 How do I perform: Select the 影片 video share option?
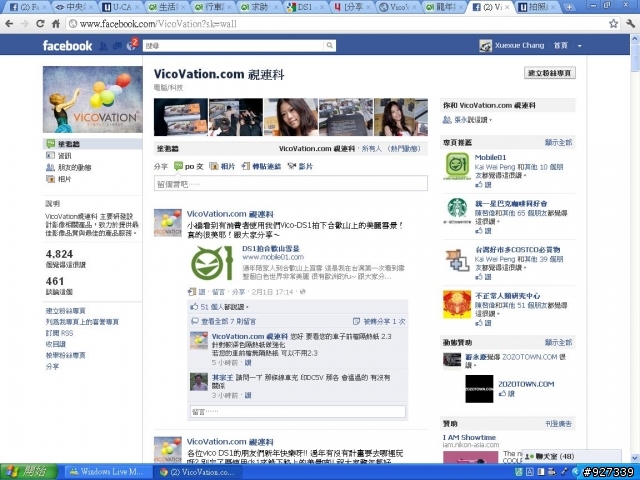tap(300, 166)
